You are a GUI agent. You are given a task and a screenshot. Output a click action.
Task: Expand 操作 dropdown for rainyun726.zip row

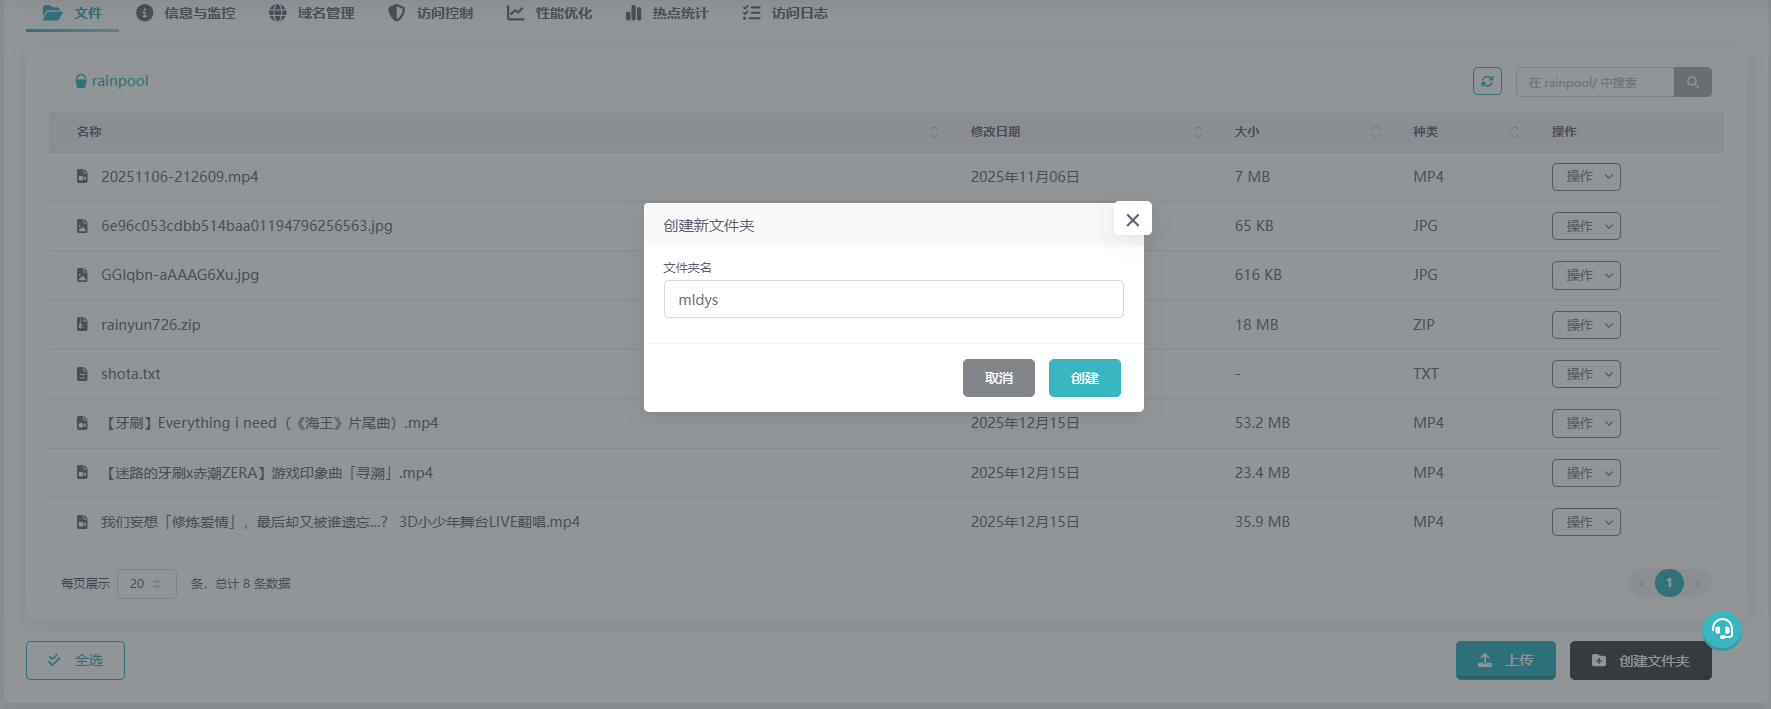1585,325
